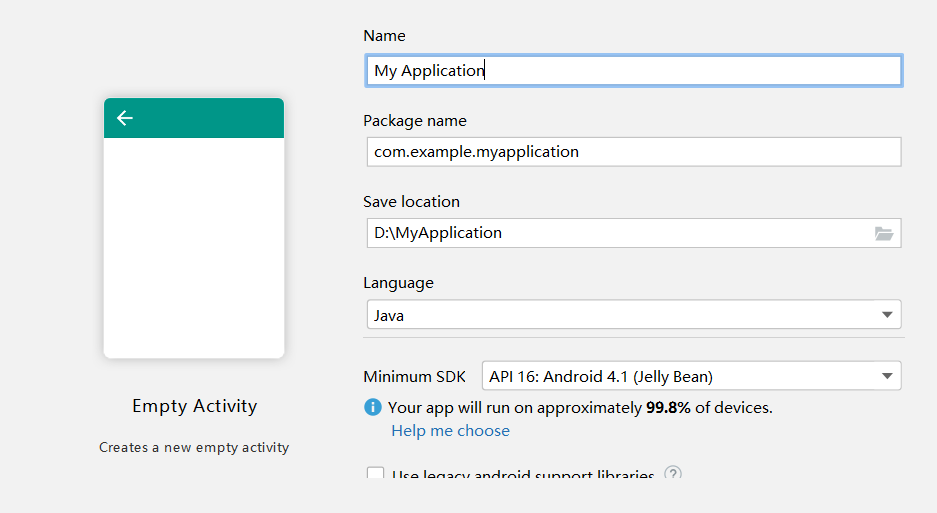The width and height of the screenshot is (937, 513).
Task: Select the Empty Activity preview thumbnail body
Action: pos(194,247)
